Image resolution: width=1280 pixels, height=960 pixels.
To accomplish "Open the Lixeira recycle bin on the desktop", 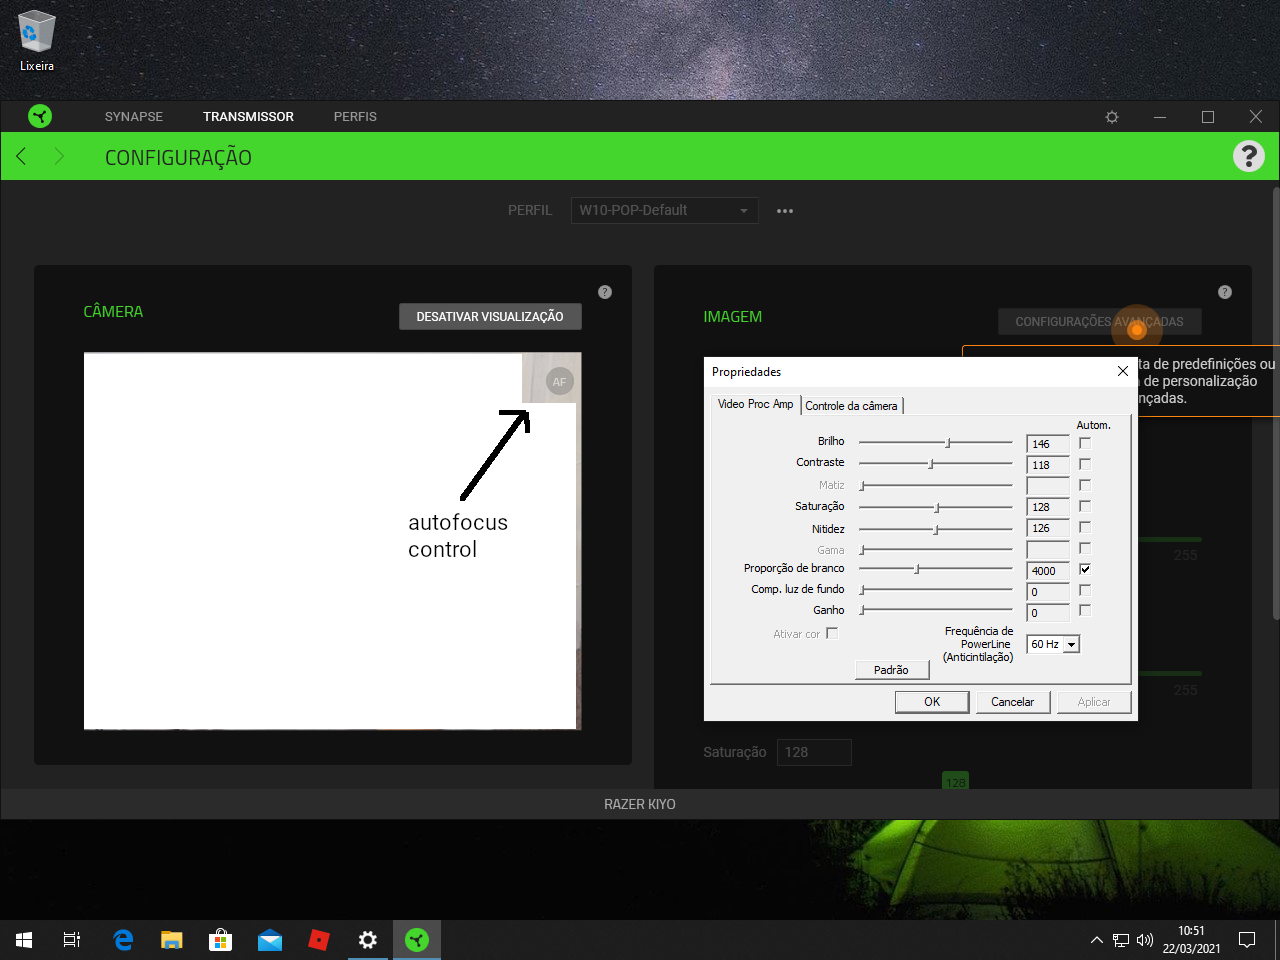I will click(37, 42).
